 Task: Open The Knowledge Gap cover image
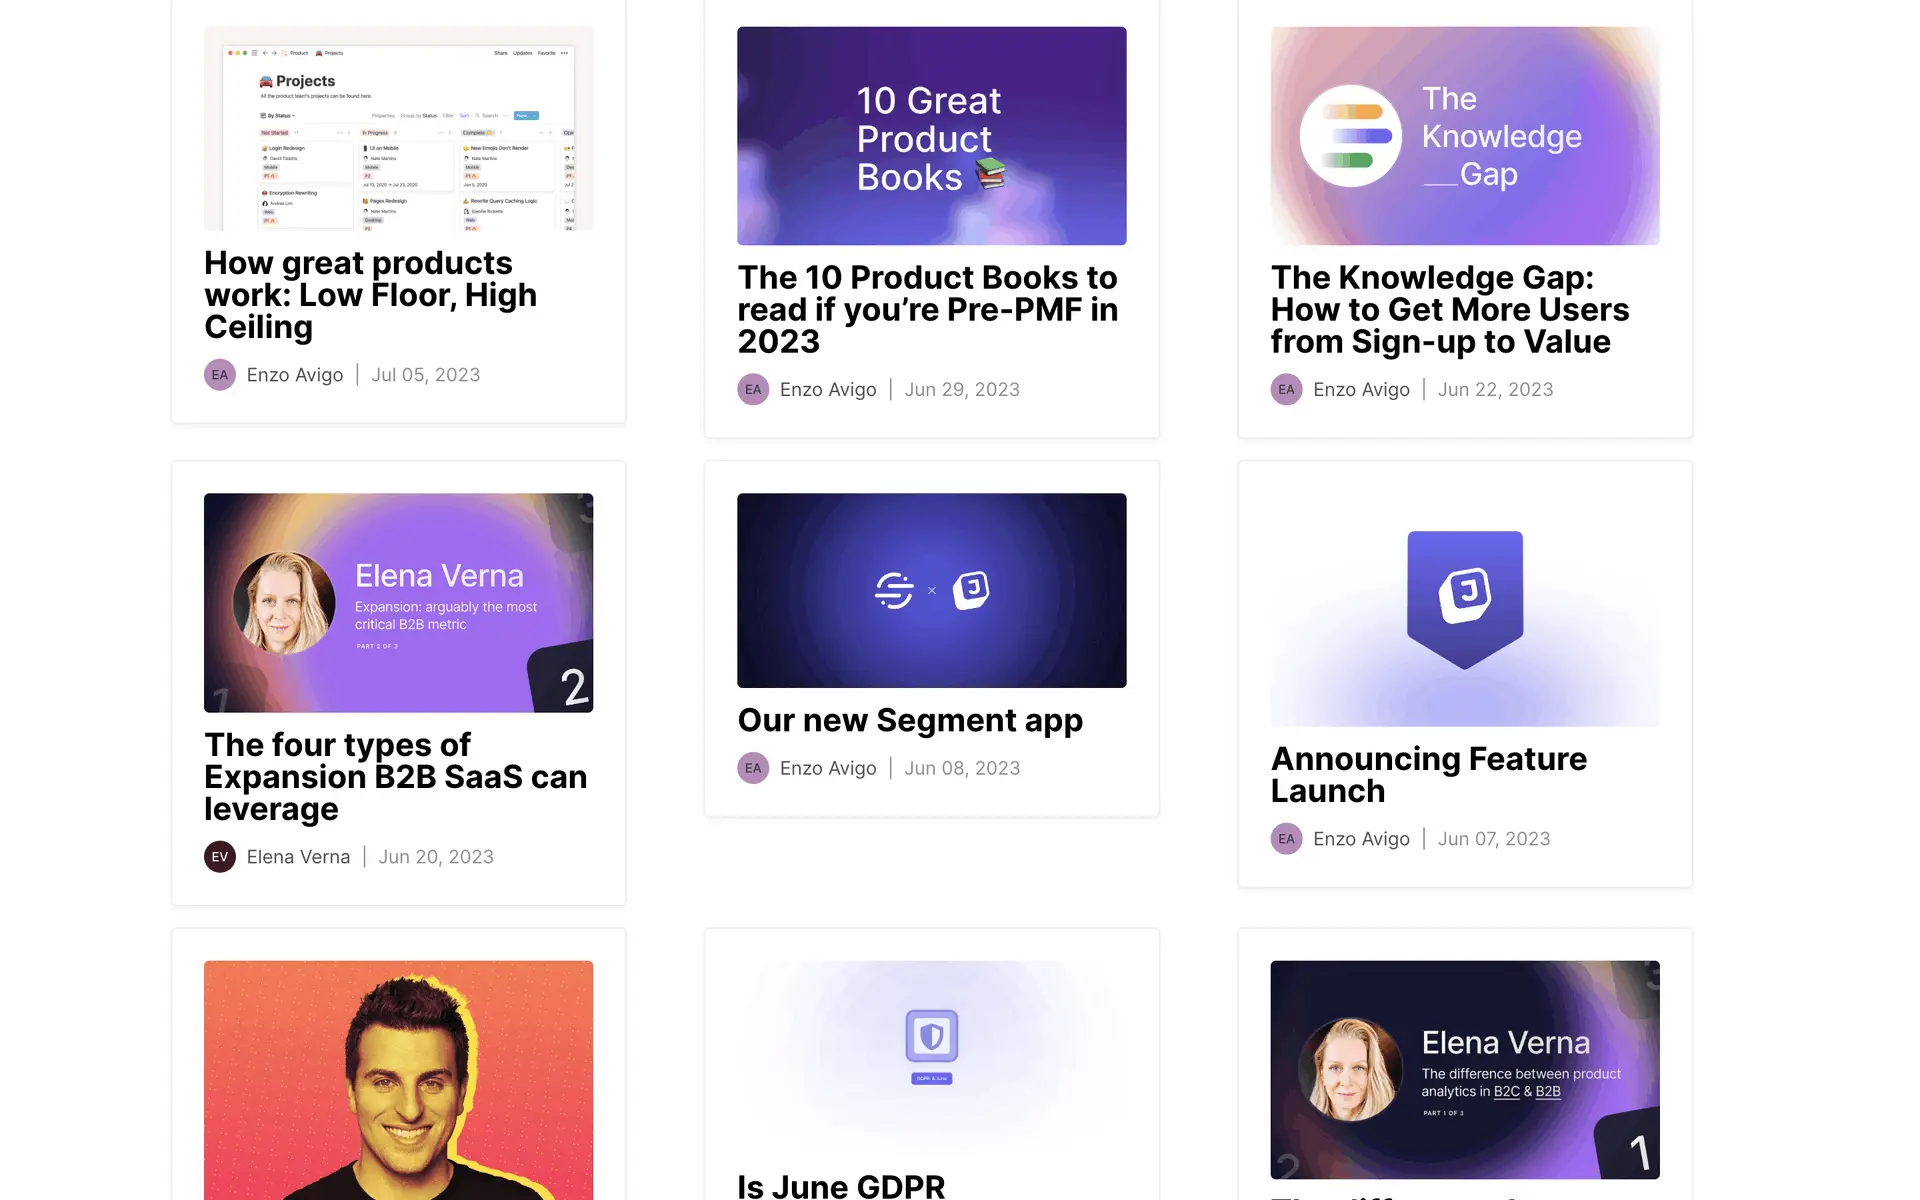point(1465,136)
